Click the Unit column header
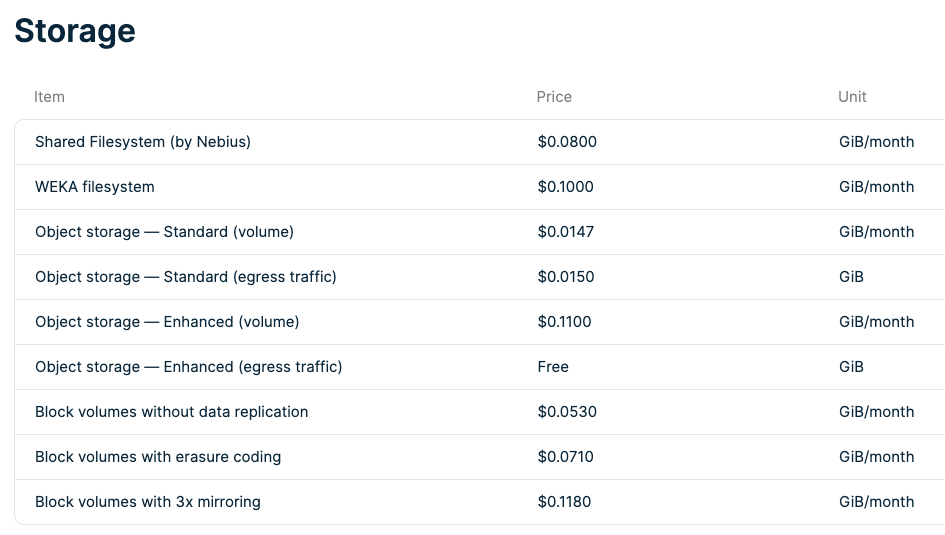 tap(852, 97)
